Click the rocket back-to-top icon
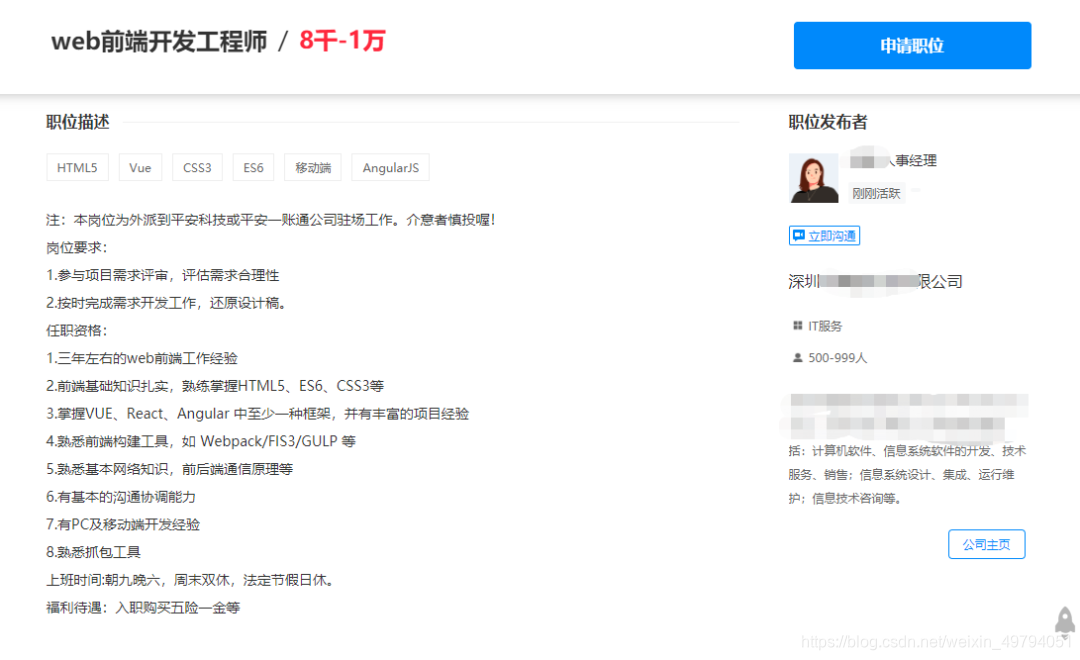 pyautogui.click(x=1064, y=620)
